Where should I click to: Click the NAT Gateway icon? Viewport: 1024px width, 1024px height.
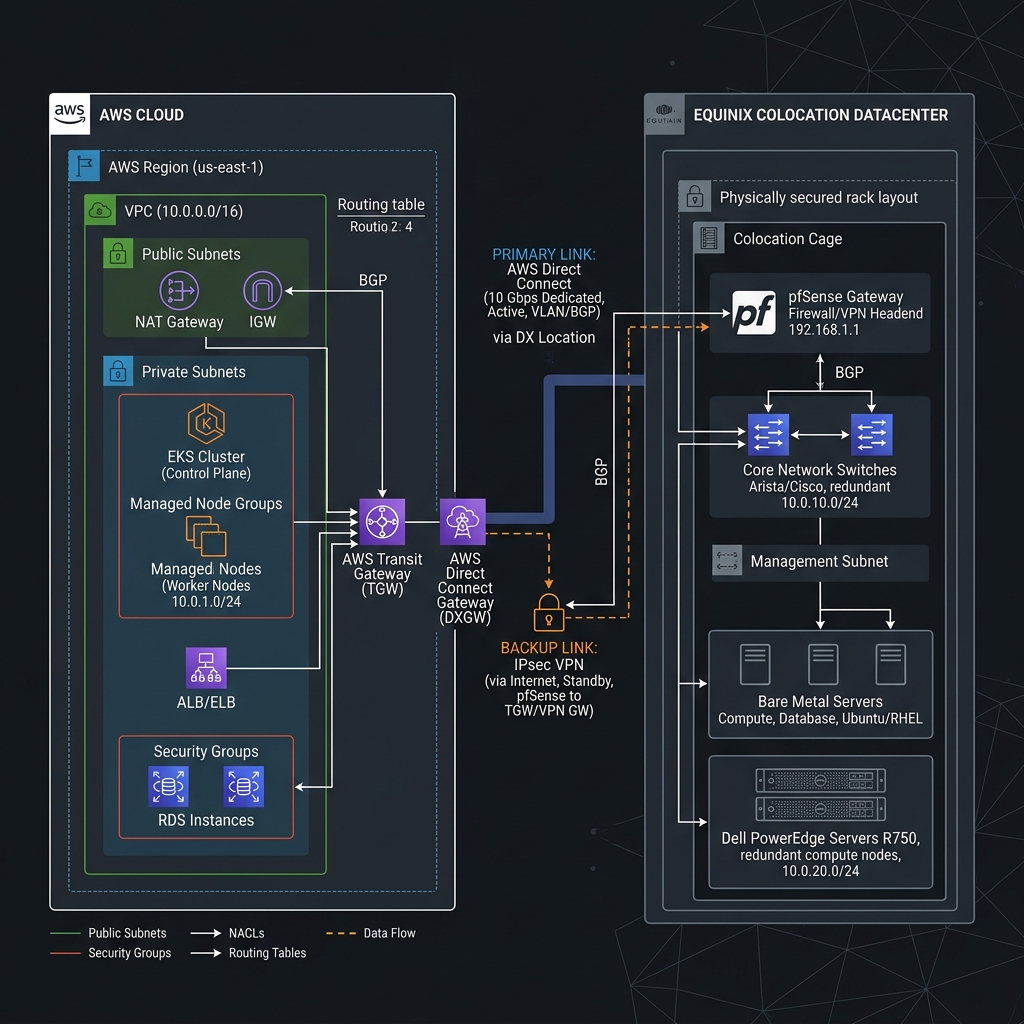tap(179, 291)
